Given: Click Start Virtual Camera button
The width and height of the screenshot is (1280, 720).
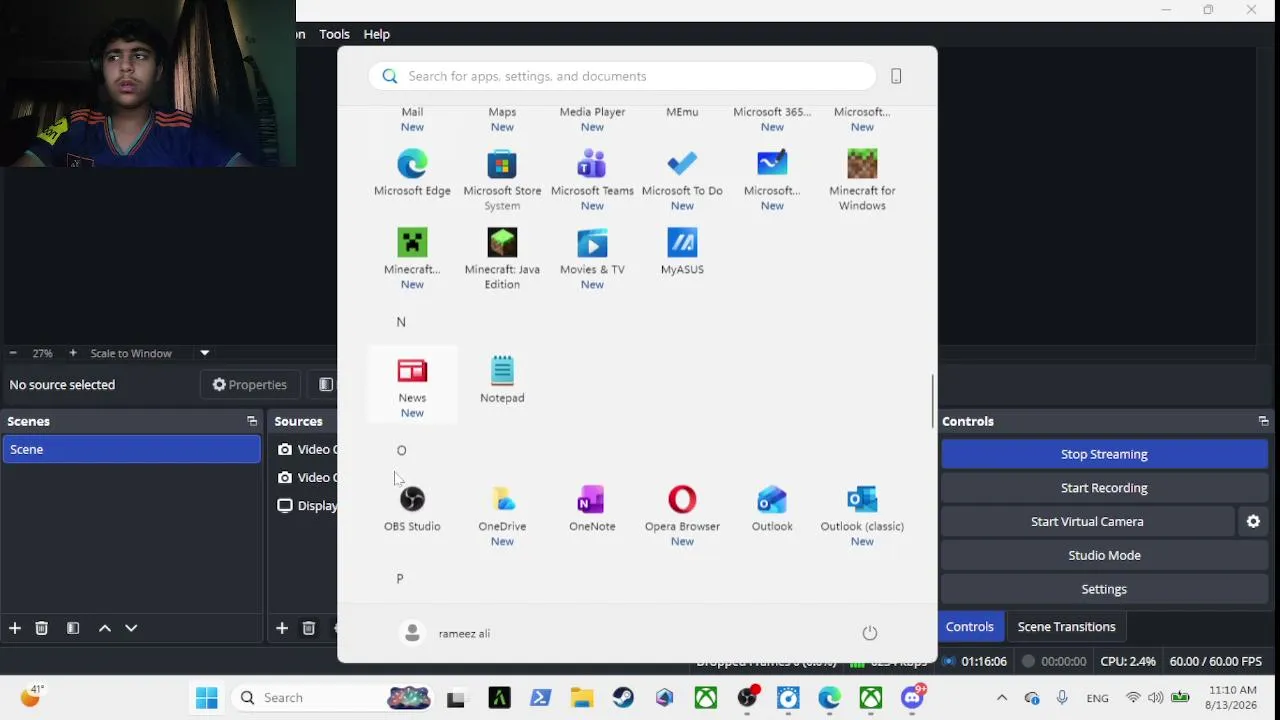Looking at the screenshot, I should pos(1087,521).
